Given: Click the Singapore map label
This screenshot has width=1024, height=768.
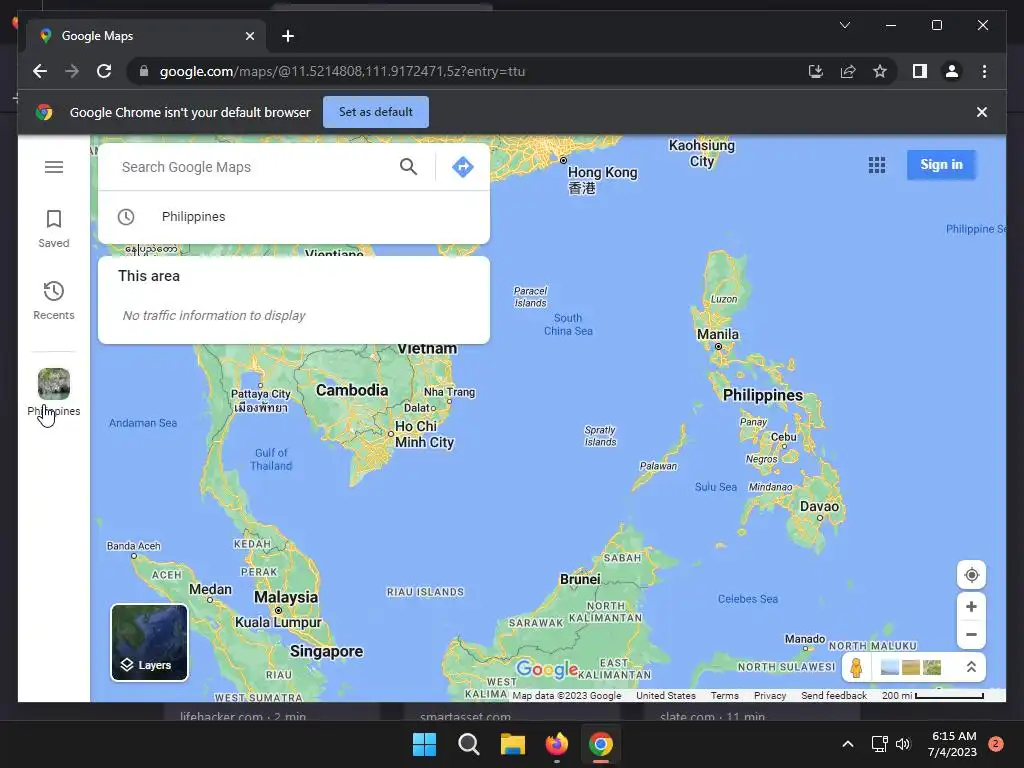Looking at the screenshot, I should click(327, 651).
